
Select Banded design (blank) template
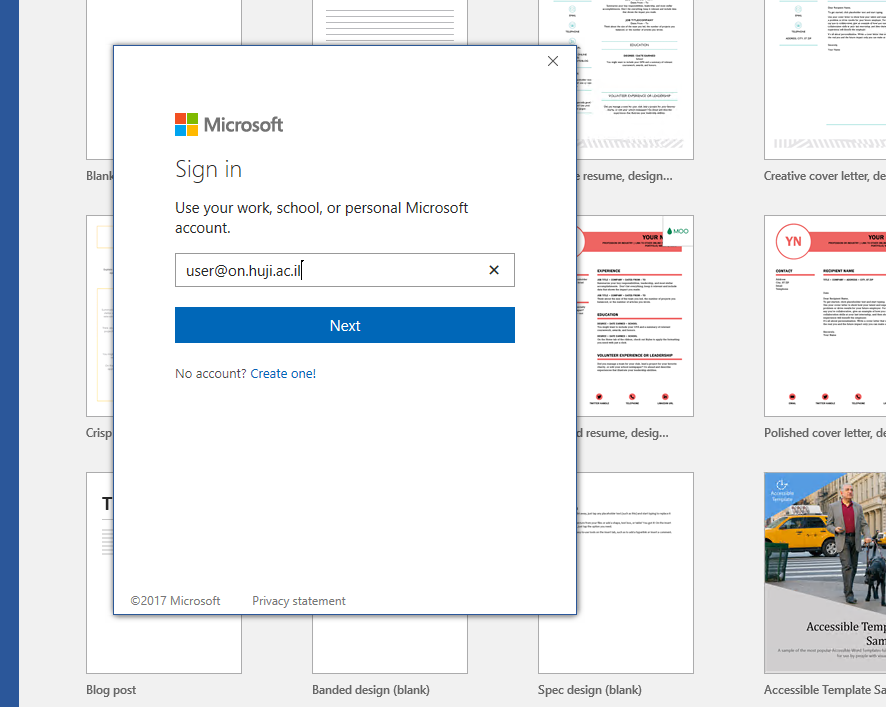point(390,644)
